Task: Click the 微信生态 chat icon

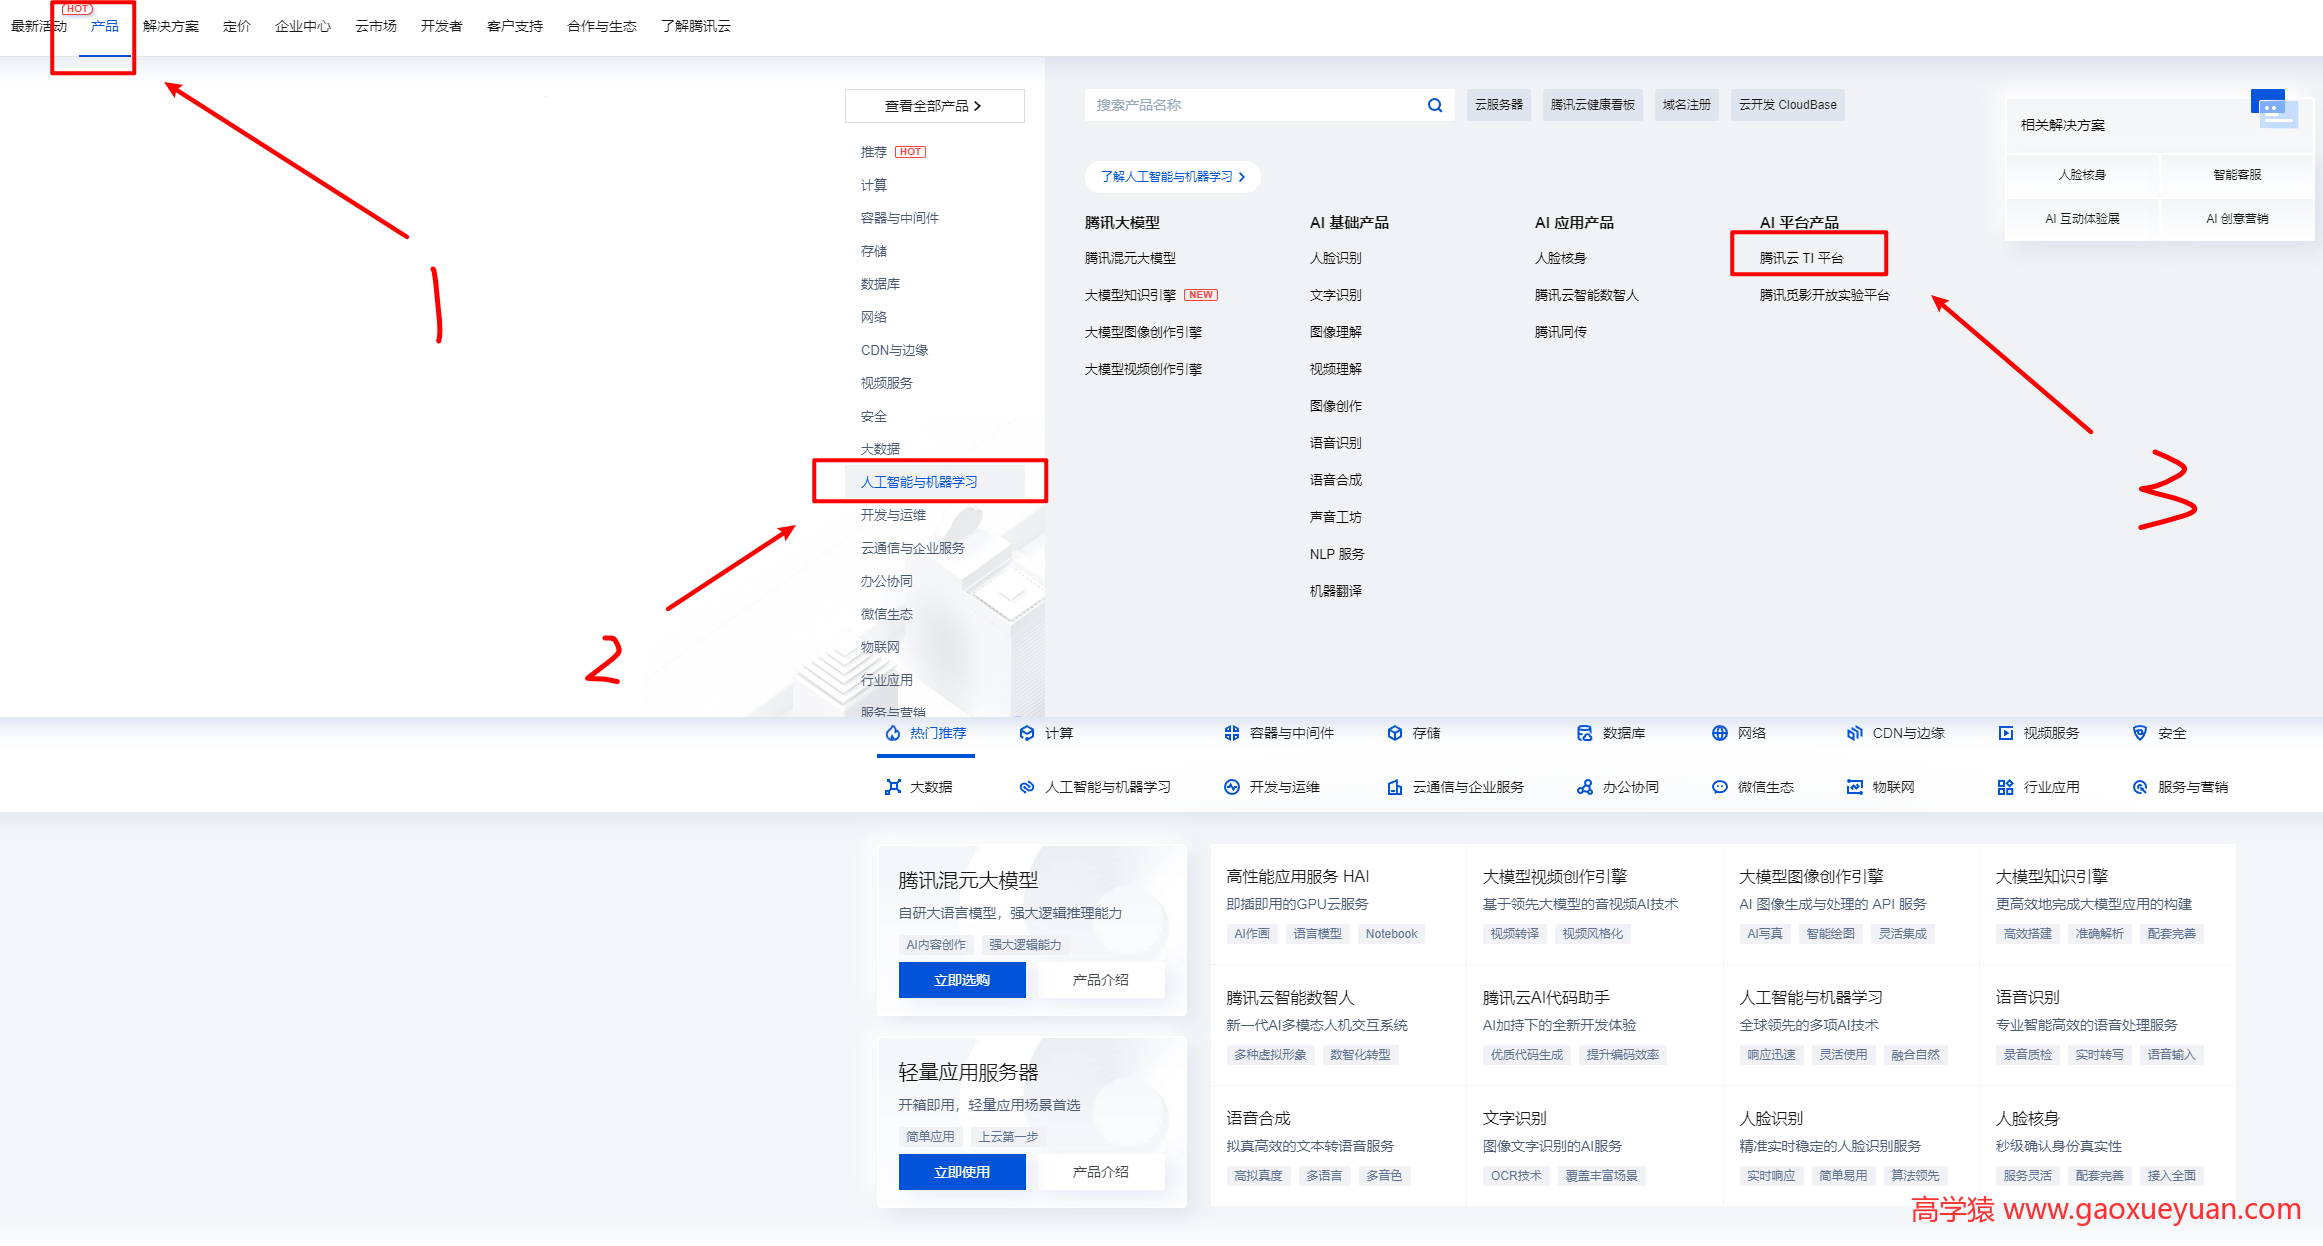Action: coord(1720,787)
